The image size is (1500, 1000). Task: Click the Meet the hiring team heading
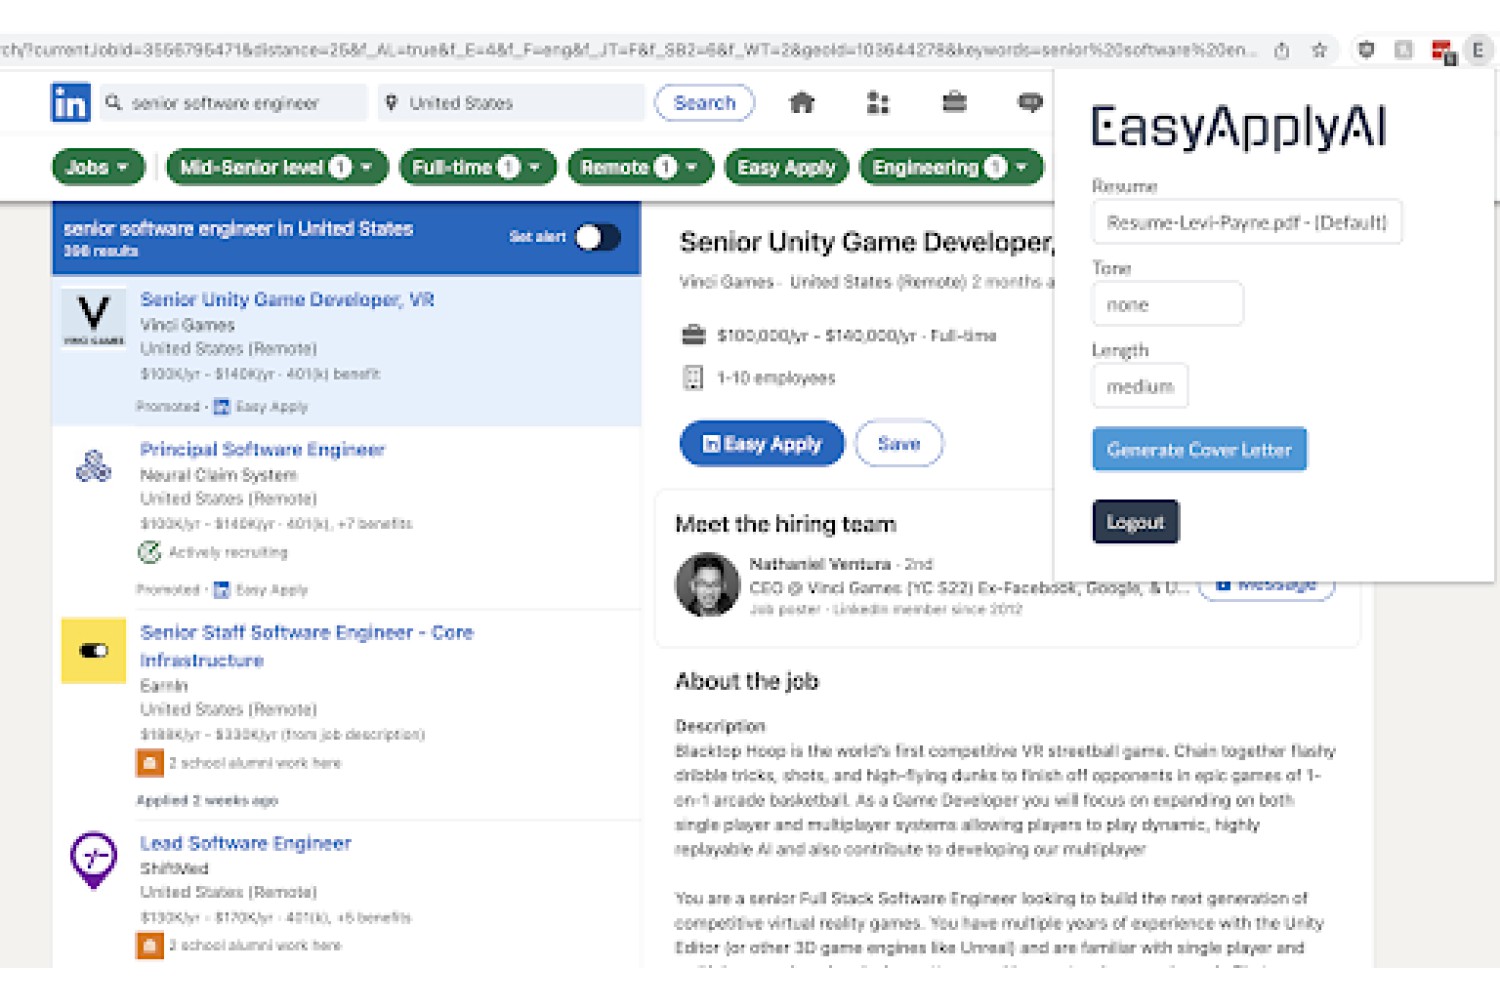[786, 524]
